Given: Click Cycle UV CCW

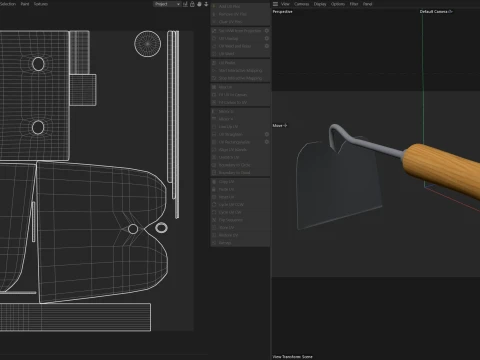Looking at the screenshot, I should [240, 205].
